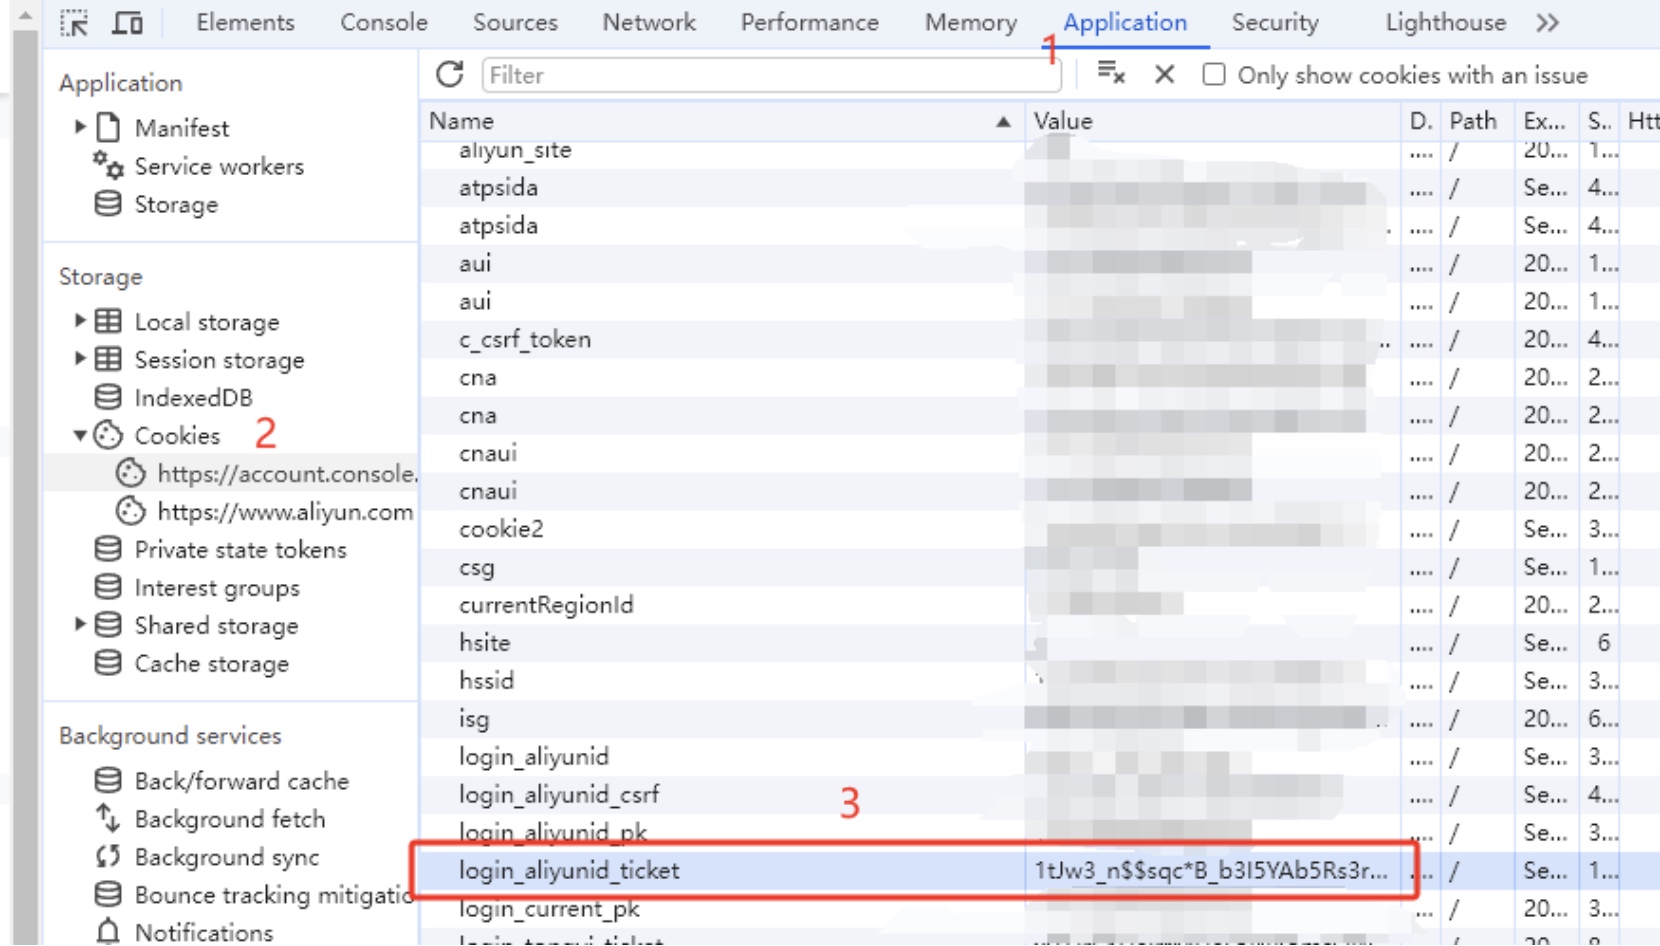Refresh cookies with the reload icon

pos(450,74)
